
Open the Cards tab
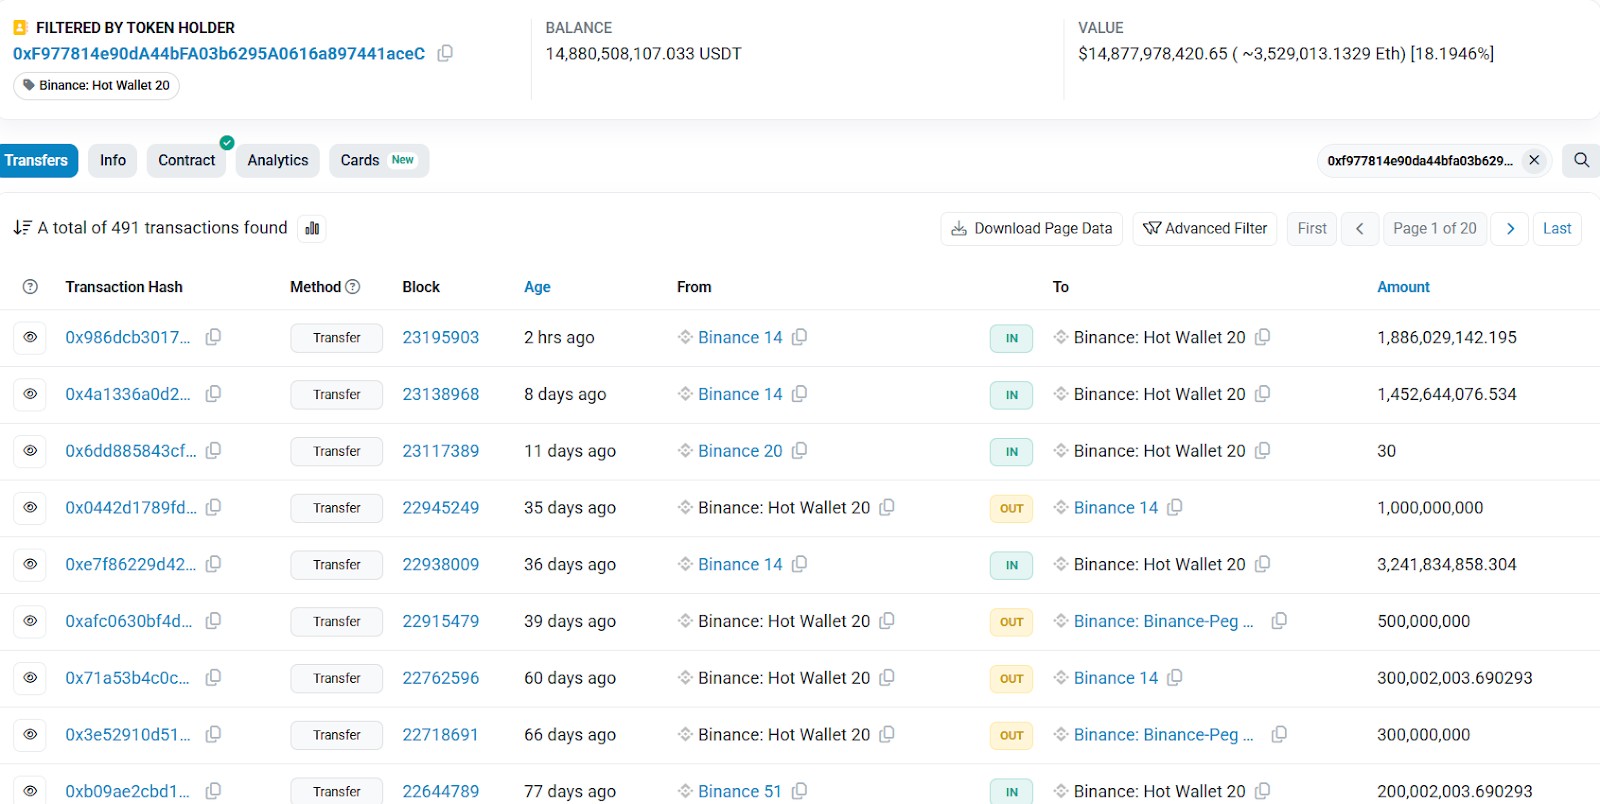(379, 160)
